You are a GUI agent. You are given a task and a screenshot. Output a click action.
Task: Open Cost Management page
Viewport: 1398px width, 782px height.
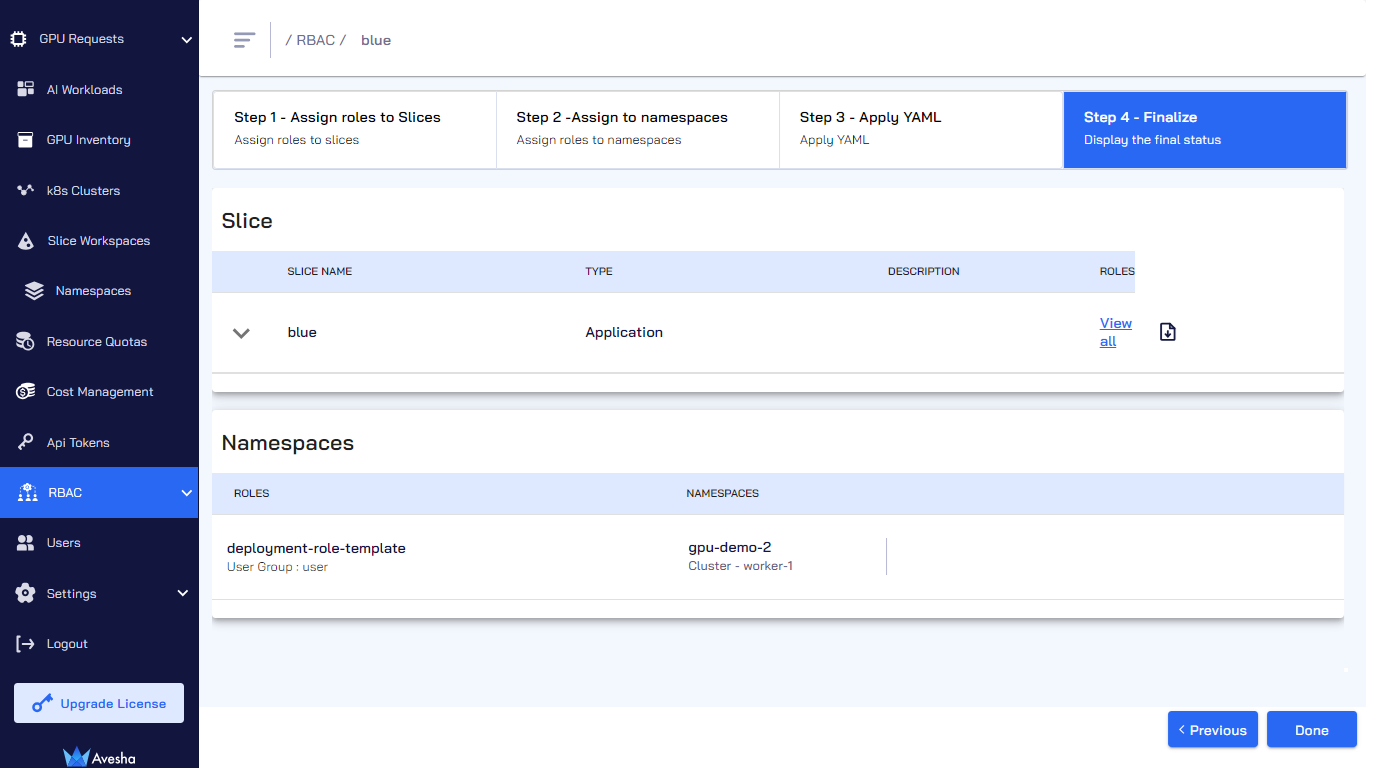[99, 392]
